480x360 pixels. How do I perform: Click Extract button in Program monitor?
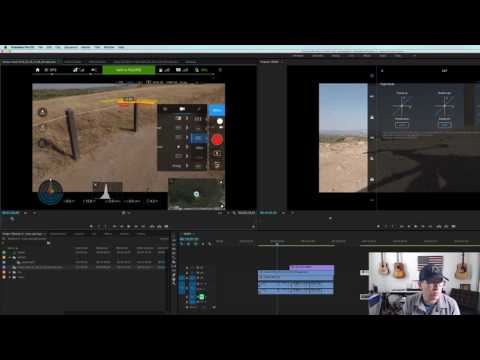click(x=446, y=226)
